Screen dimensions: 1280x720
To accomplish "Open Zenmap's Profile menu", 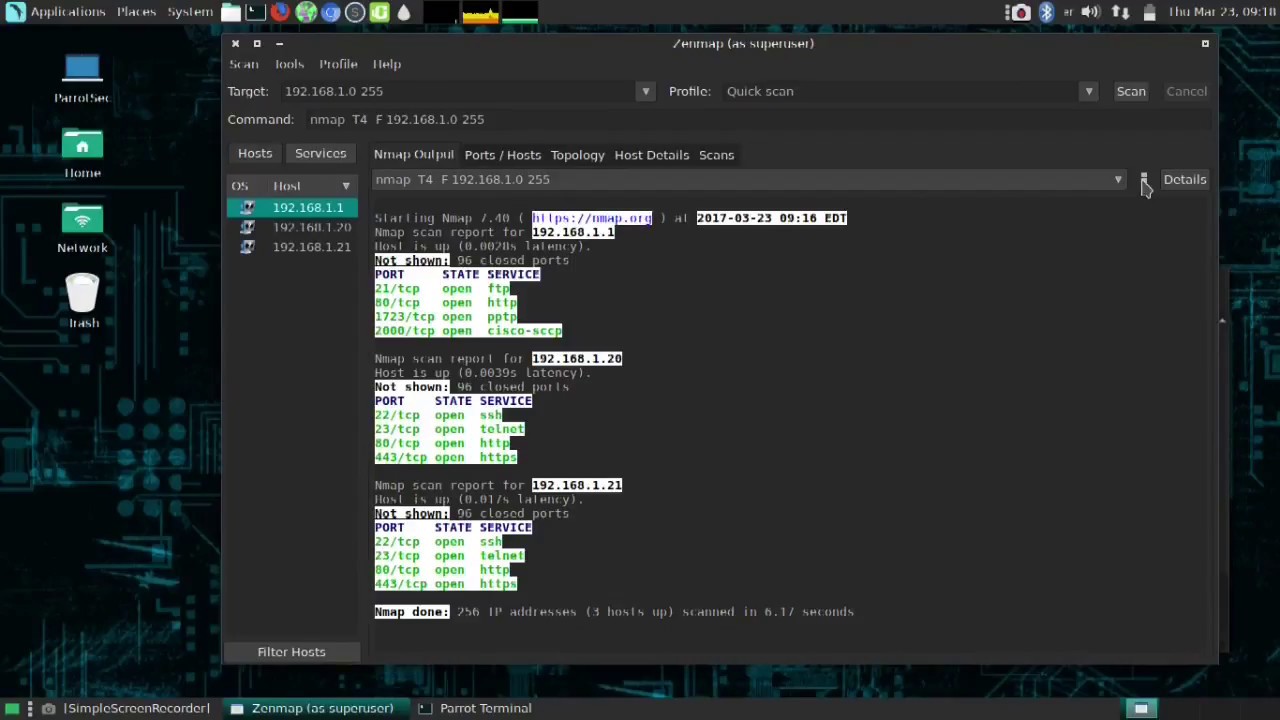I will click(338, 64).
